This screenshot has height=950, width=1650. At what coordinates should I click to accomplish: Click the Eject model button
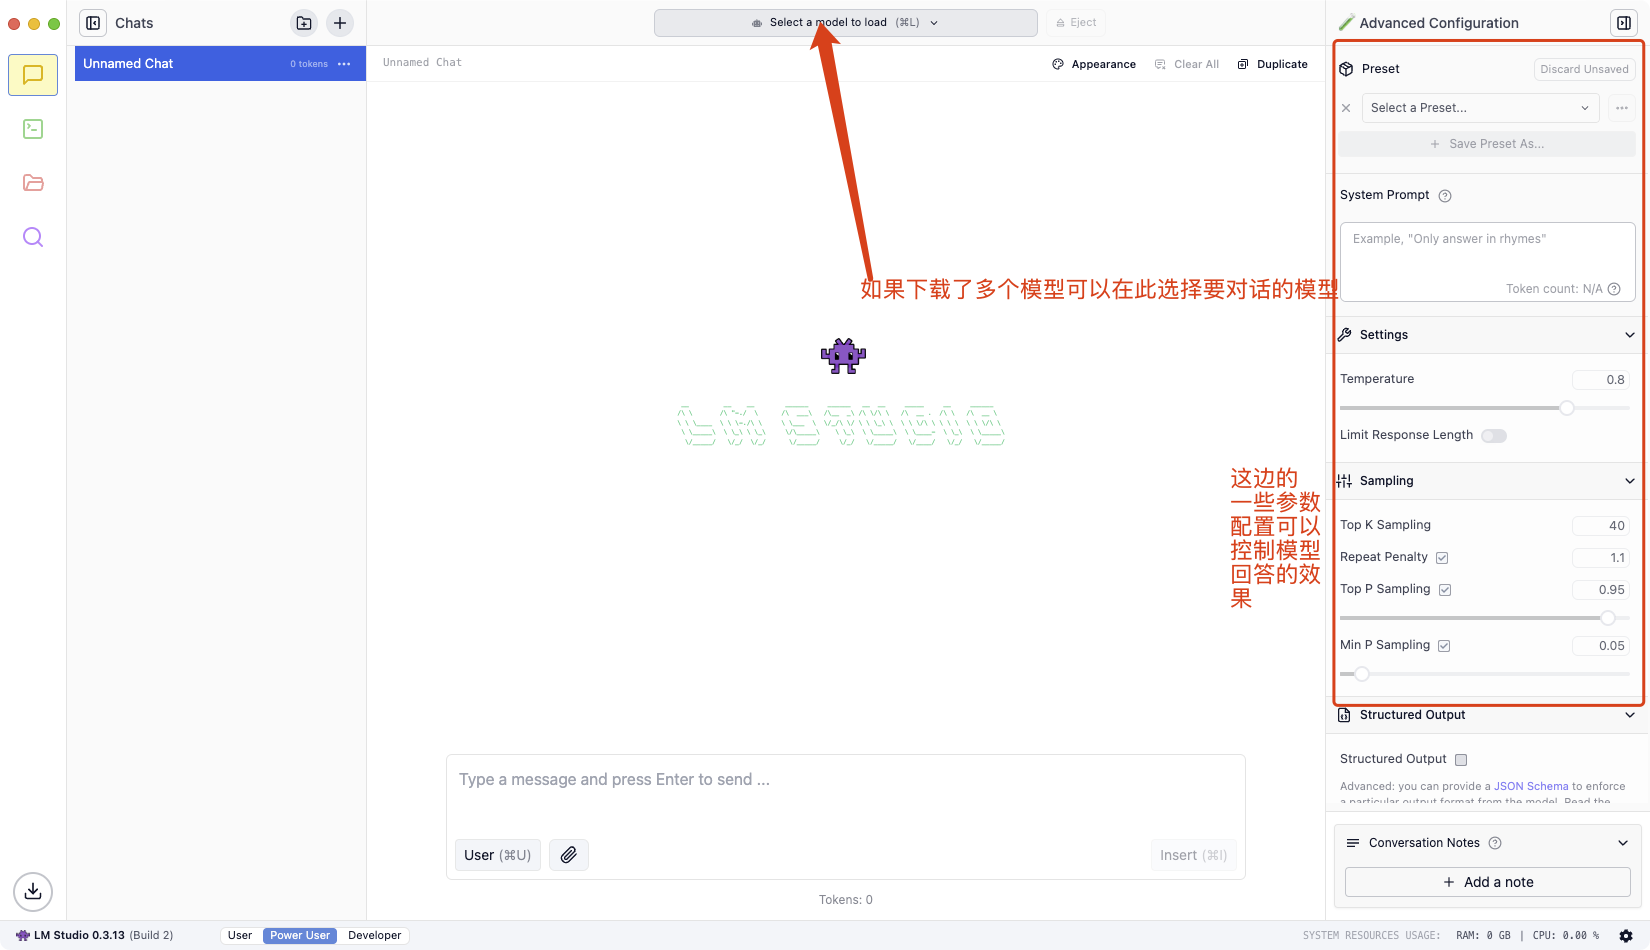(1077, 23)
